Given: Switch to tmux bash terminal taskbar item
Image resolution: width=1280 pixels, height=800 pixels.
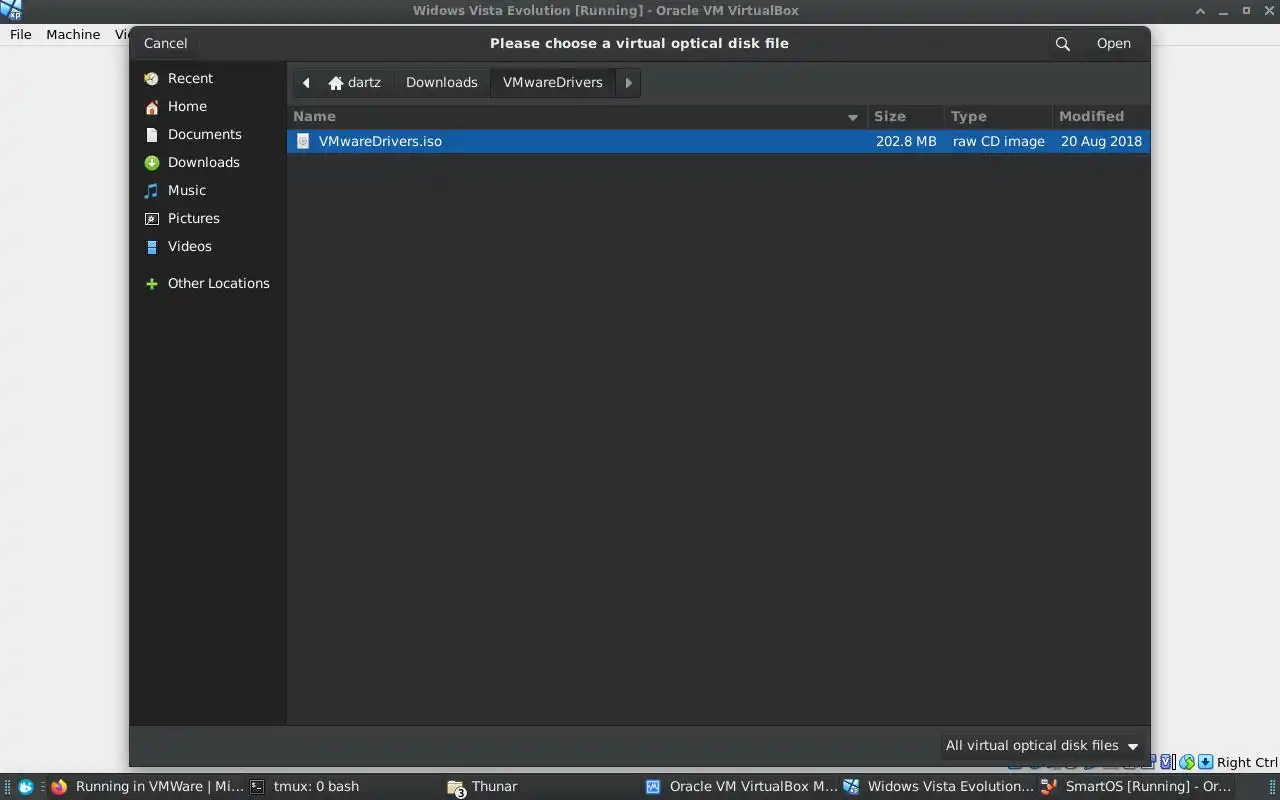Looking at the screenshot, I should pos(343,786).
